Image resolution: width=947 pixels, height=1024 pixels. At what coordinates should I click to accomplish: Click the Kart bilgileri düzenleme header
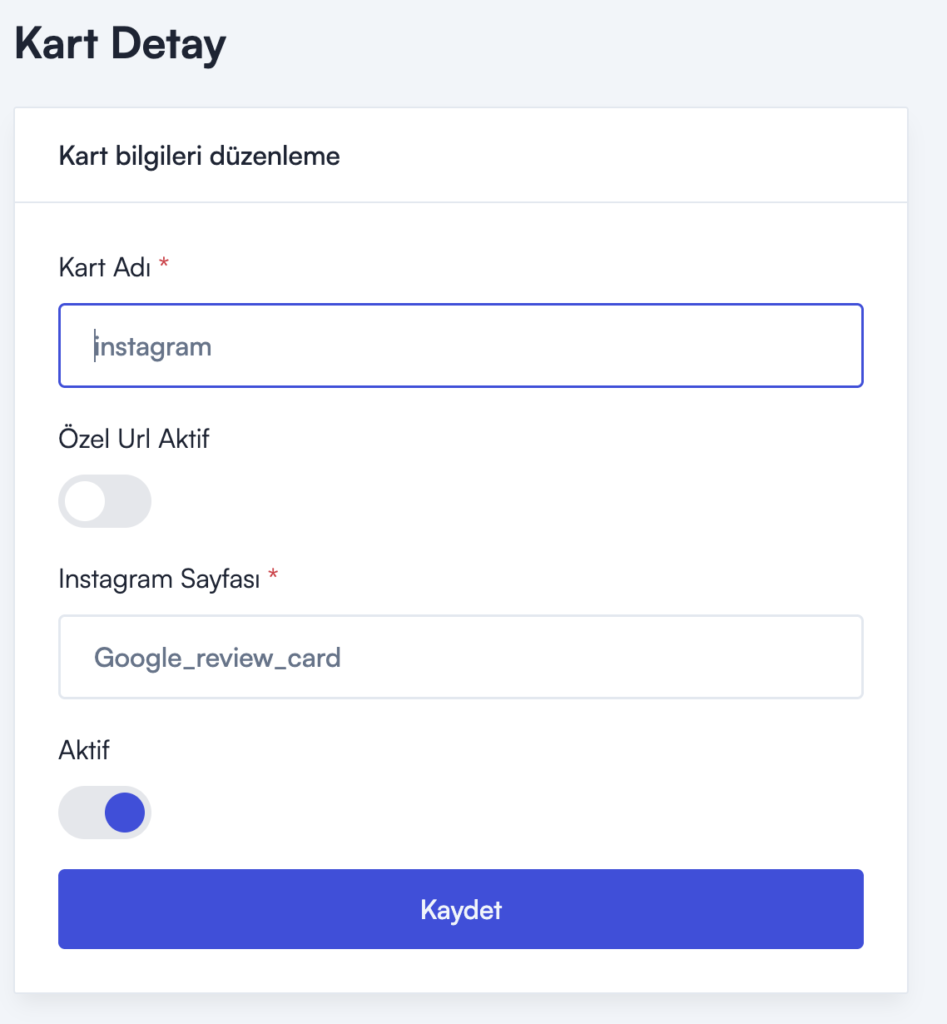tap(200, 157)
